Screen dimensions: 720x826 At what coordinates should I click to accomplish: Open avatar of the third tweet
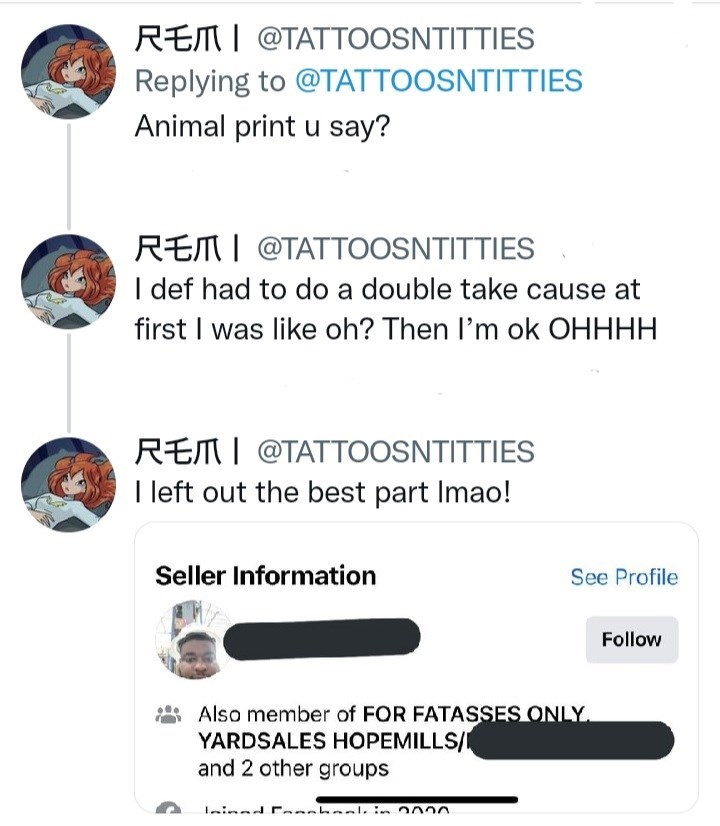pyautogui.click(x=68, y=485)
